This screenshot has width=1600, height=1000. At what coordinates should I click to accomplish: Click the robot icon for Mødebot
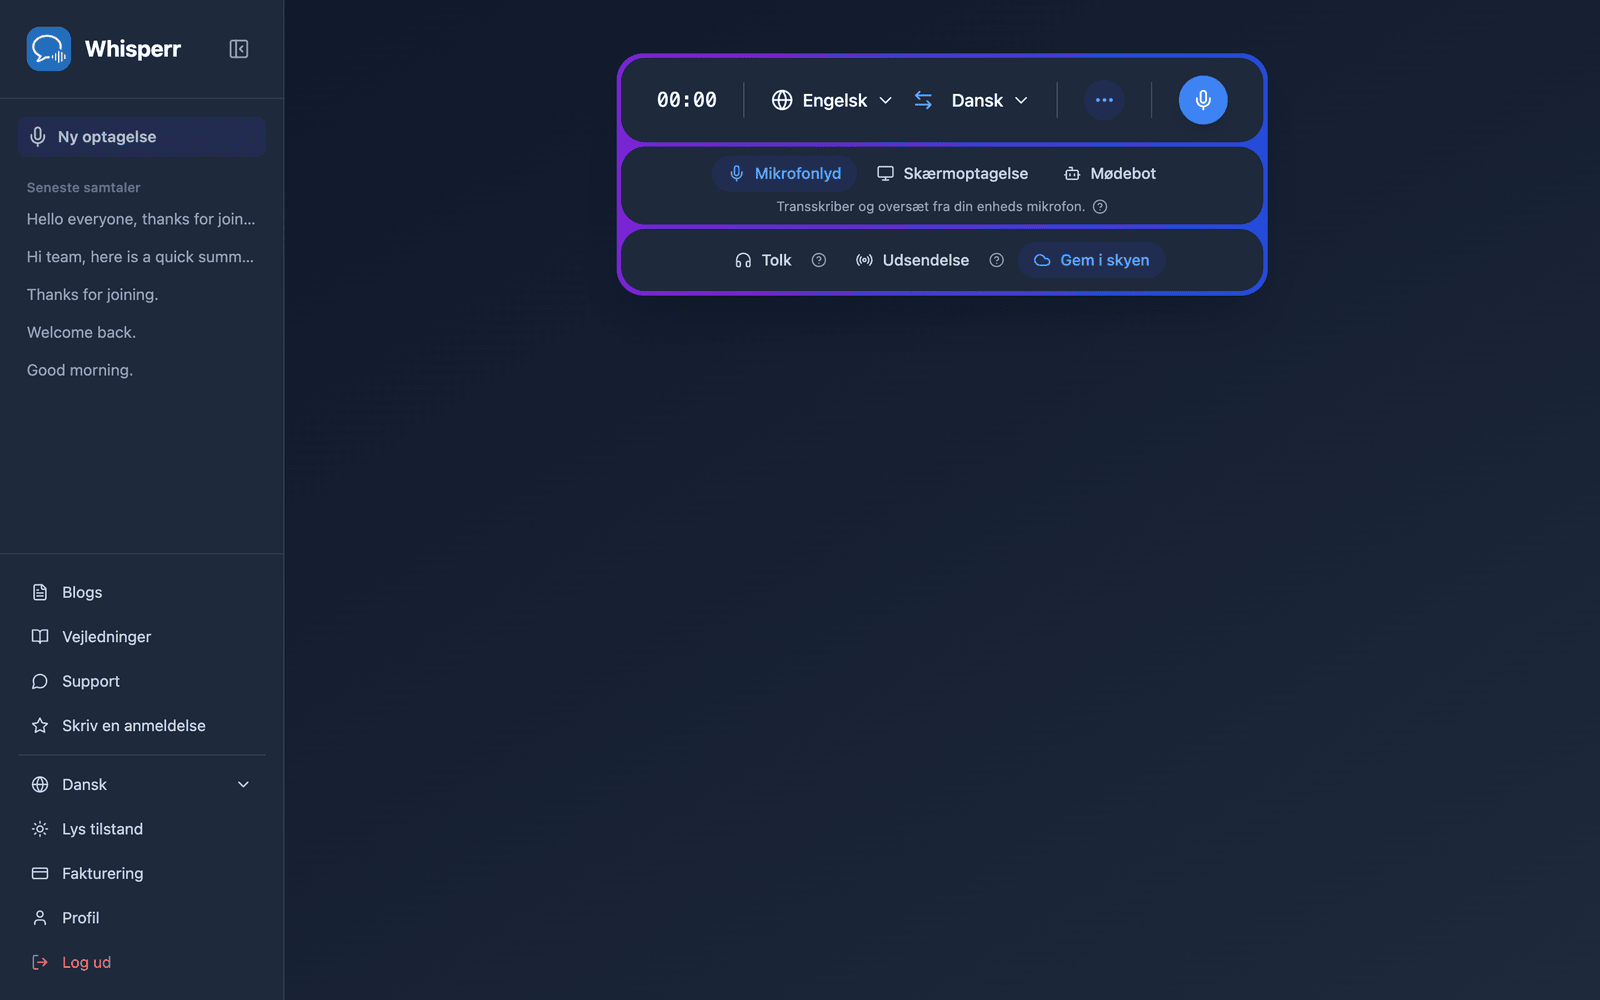1072,174
